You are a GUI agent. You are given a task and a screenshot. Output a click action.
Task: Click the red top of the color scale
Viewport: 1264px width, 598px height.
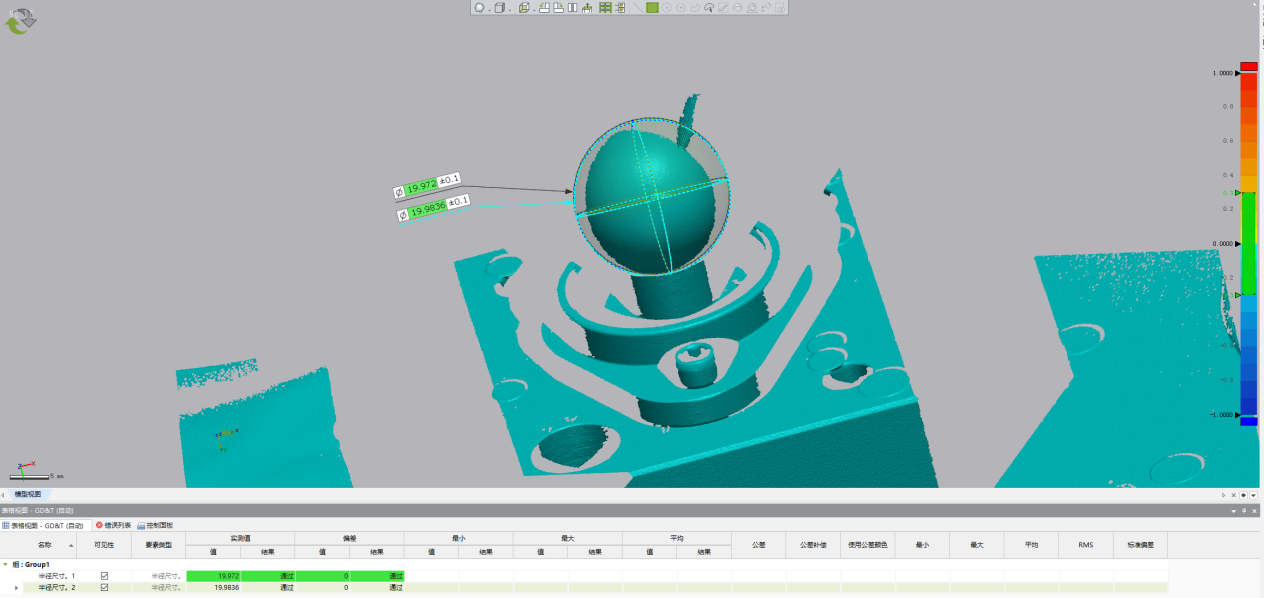(x=1248, y=65)
